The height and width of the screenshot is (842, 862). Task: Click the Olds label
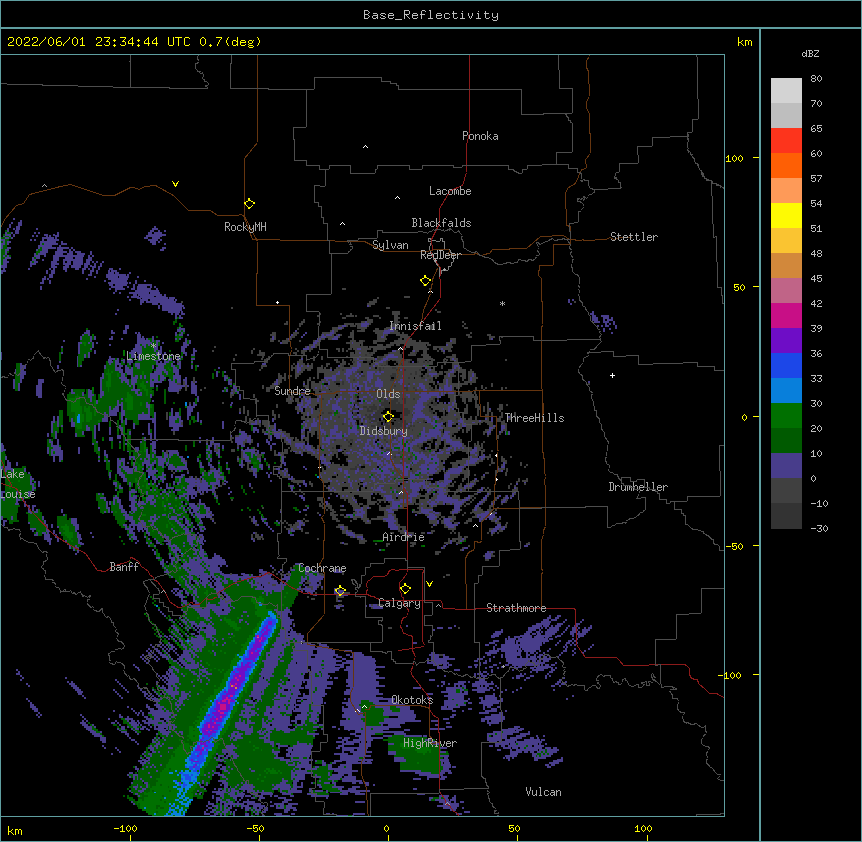point(388,394)
